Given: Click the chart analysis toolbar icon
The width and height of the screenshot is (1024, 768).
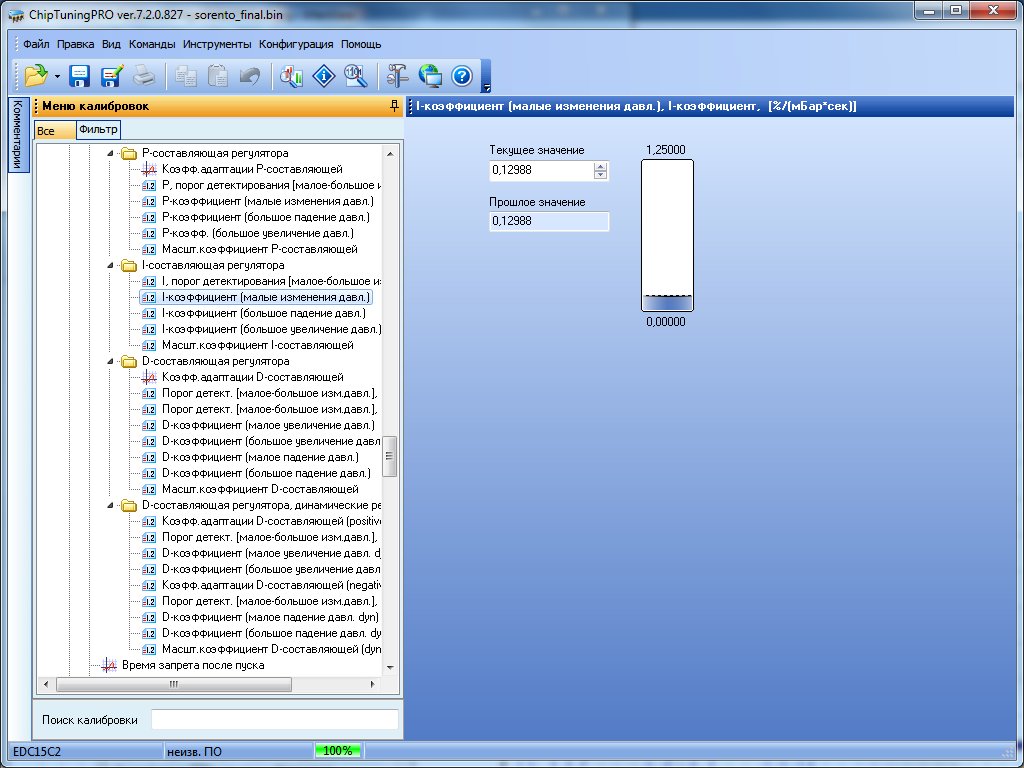Looking at the screenshot, I should [291, 76].
